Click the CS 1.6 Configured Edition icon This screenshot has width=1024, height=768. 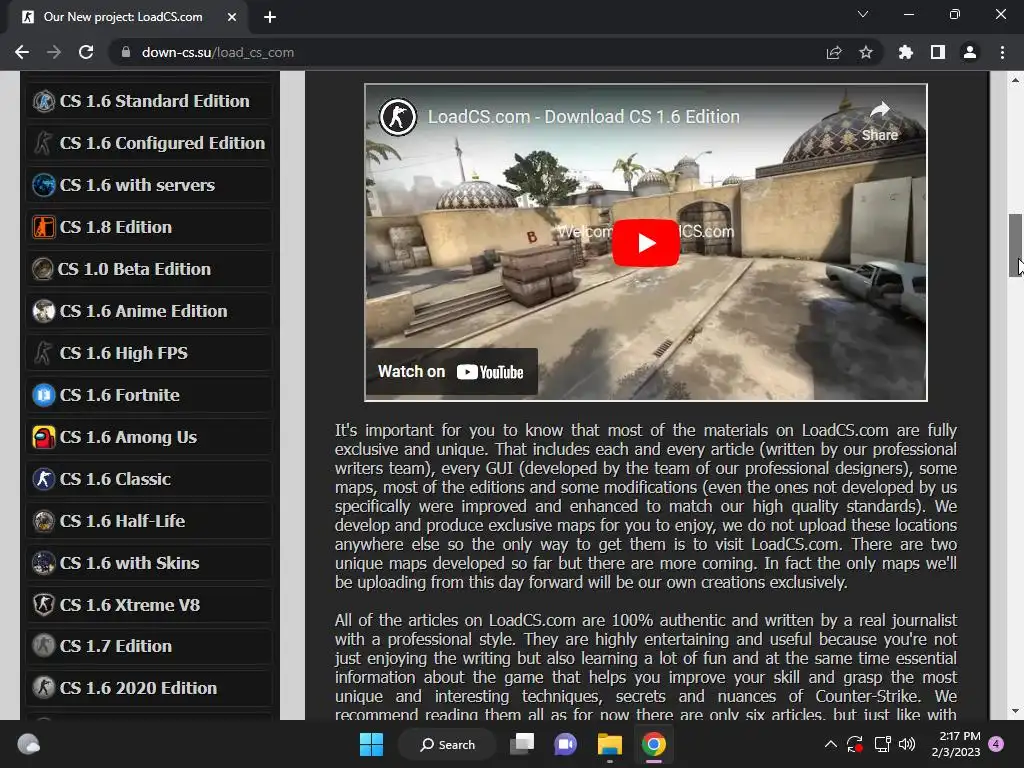tap(44, 143)
